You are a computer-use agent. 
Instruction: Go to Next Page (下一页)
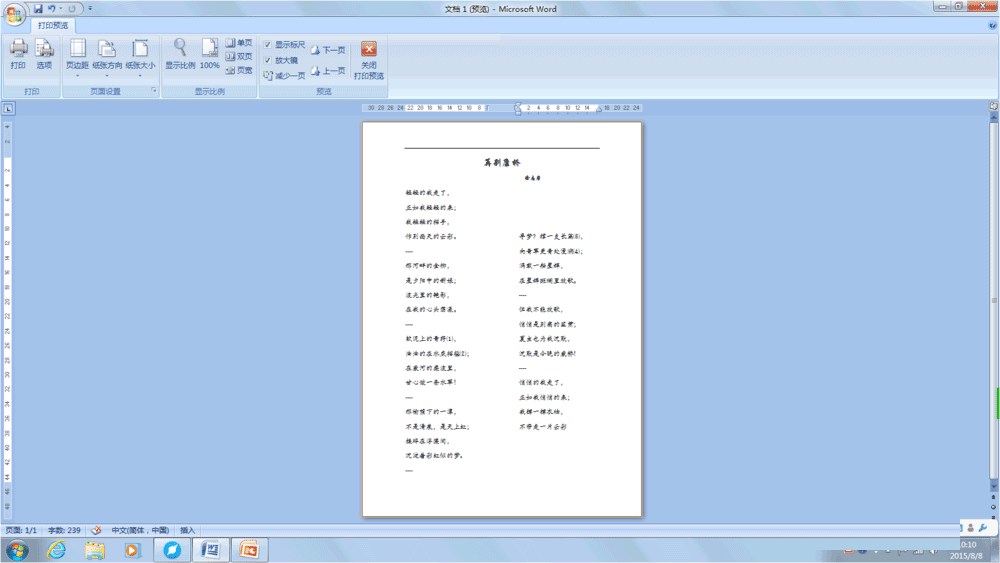(328, 50)
